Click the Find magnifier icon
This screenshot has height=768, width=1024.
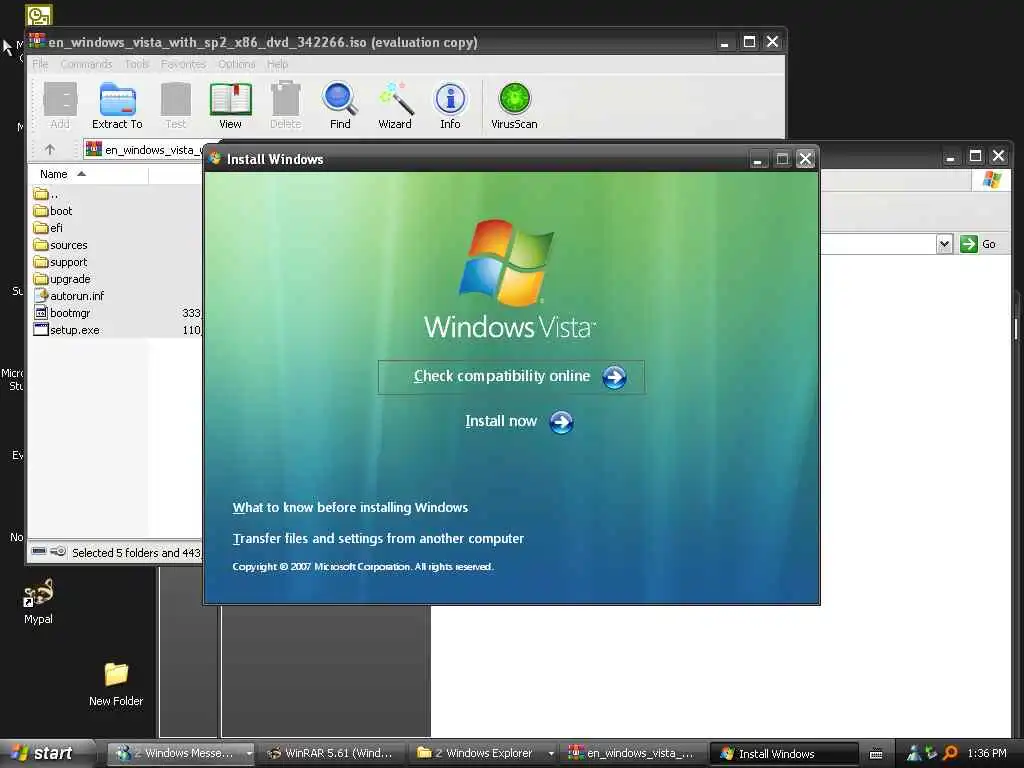340,106
